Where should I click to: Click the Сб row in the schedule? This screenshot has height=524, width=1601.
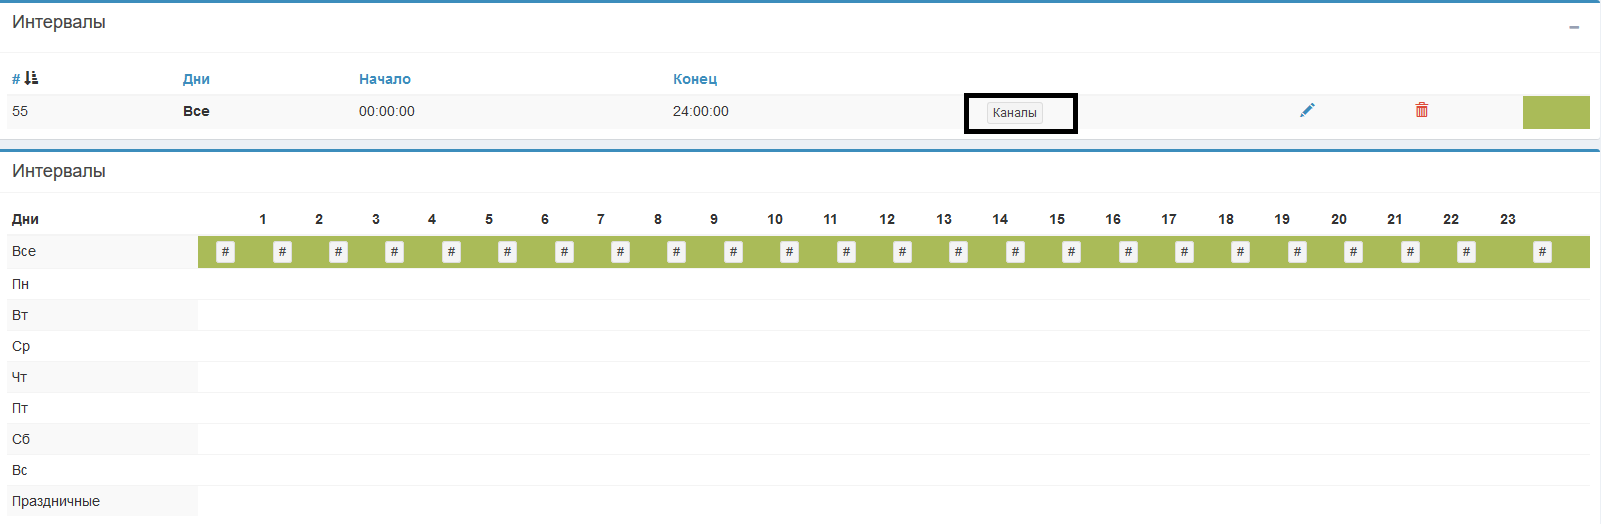pyautogui.click(x=21, y=439)
